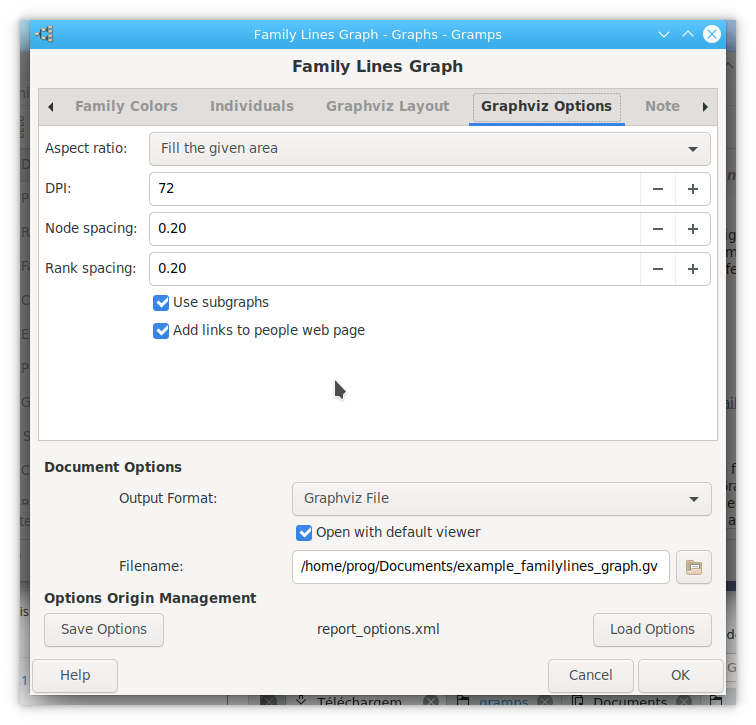Click the Filename path field

point(480,567)
